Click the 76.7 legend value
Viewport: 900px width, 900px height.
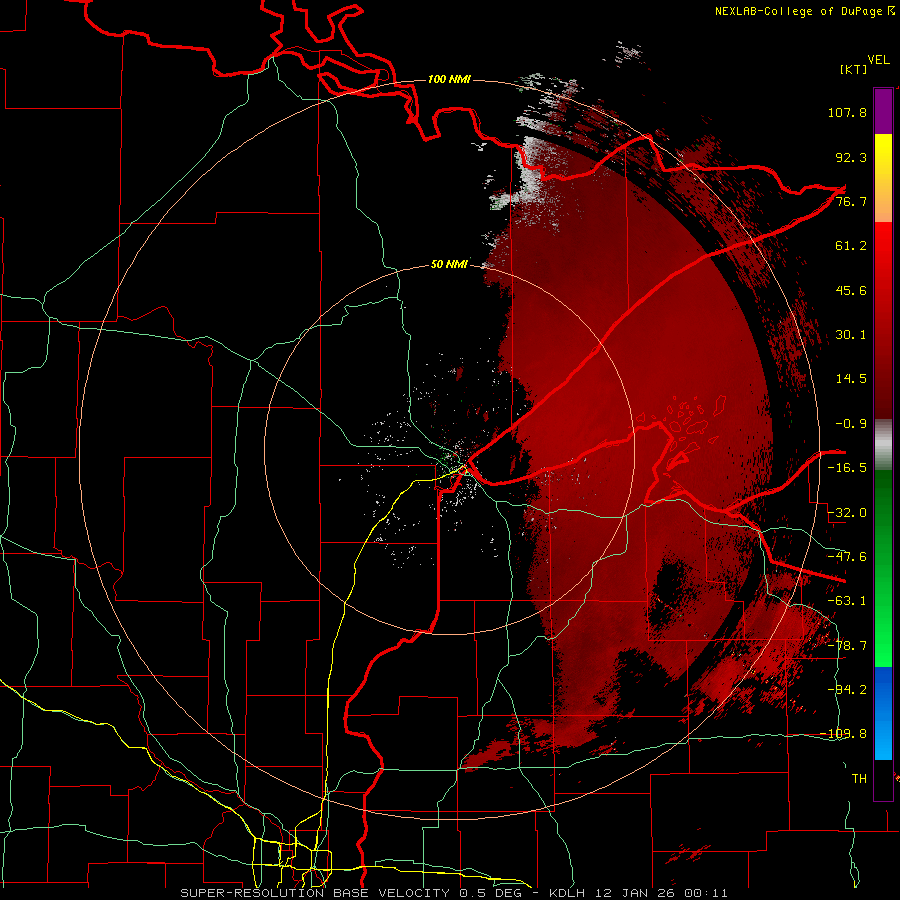coord(851,201)
